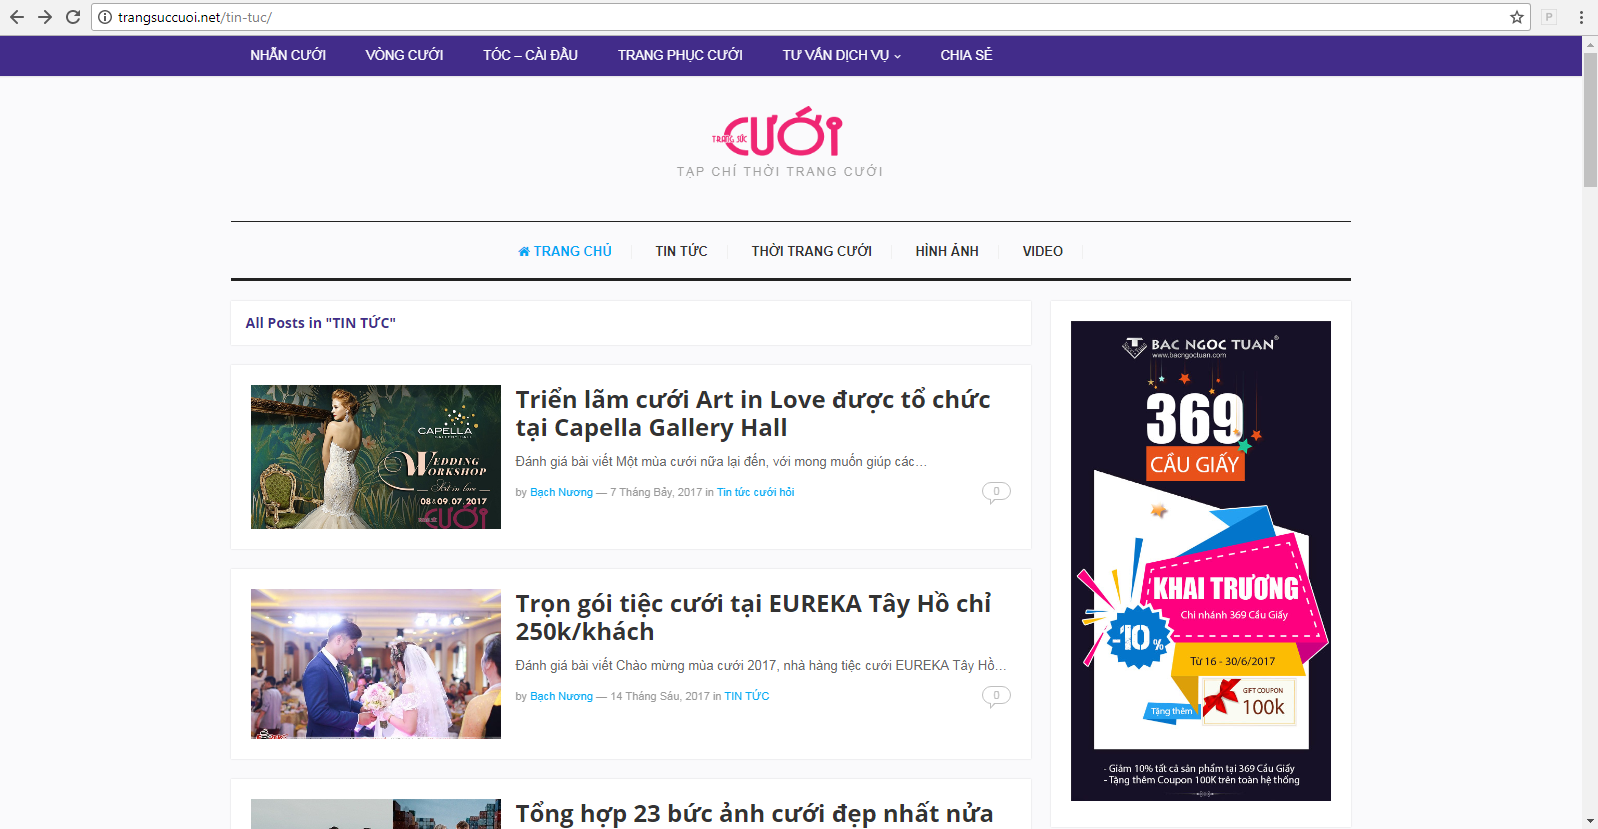Viewport: 1598px width, 829px height.
Task: Bookmark this page with the star icon
Action: pyautogui.click(x=1516, y=17)
